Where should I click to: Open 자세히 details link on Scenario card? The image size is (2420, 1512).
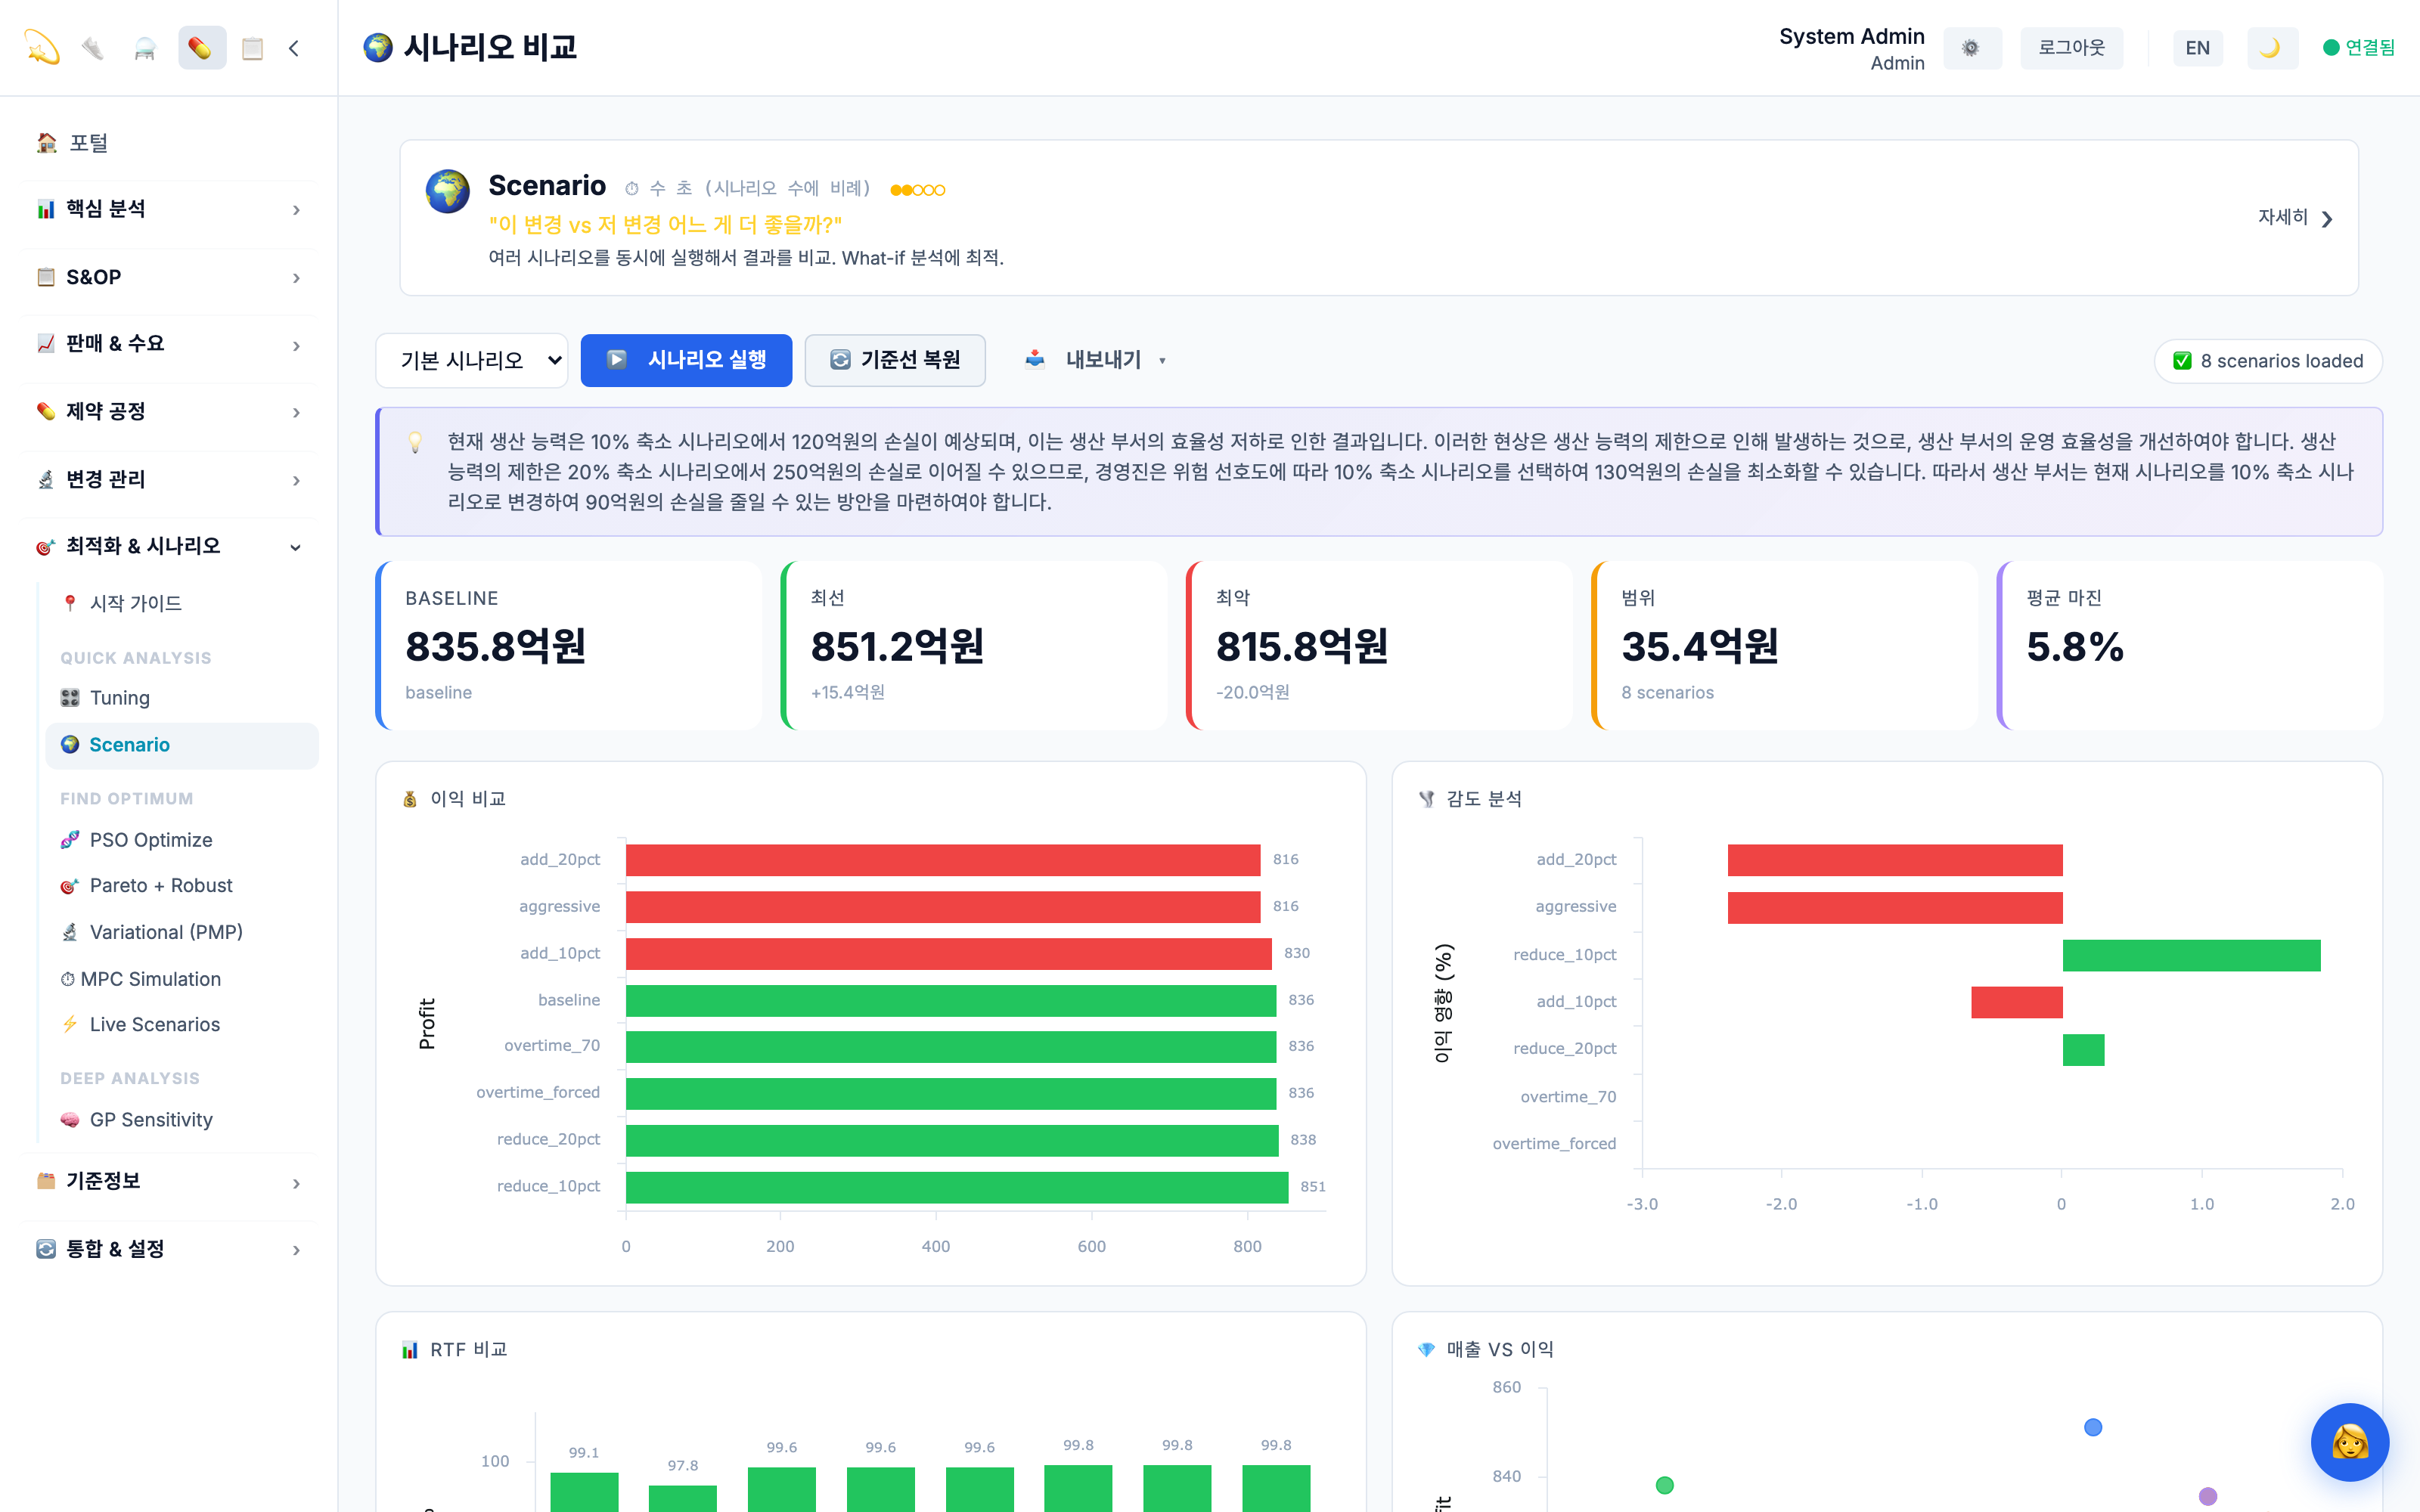click(x=2295, y=218)
